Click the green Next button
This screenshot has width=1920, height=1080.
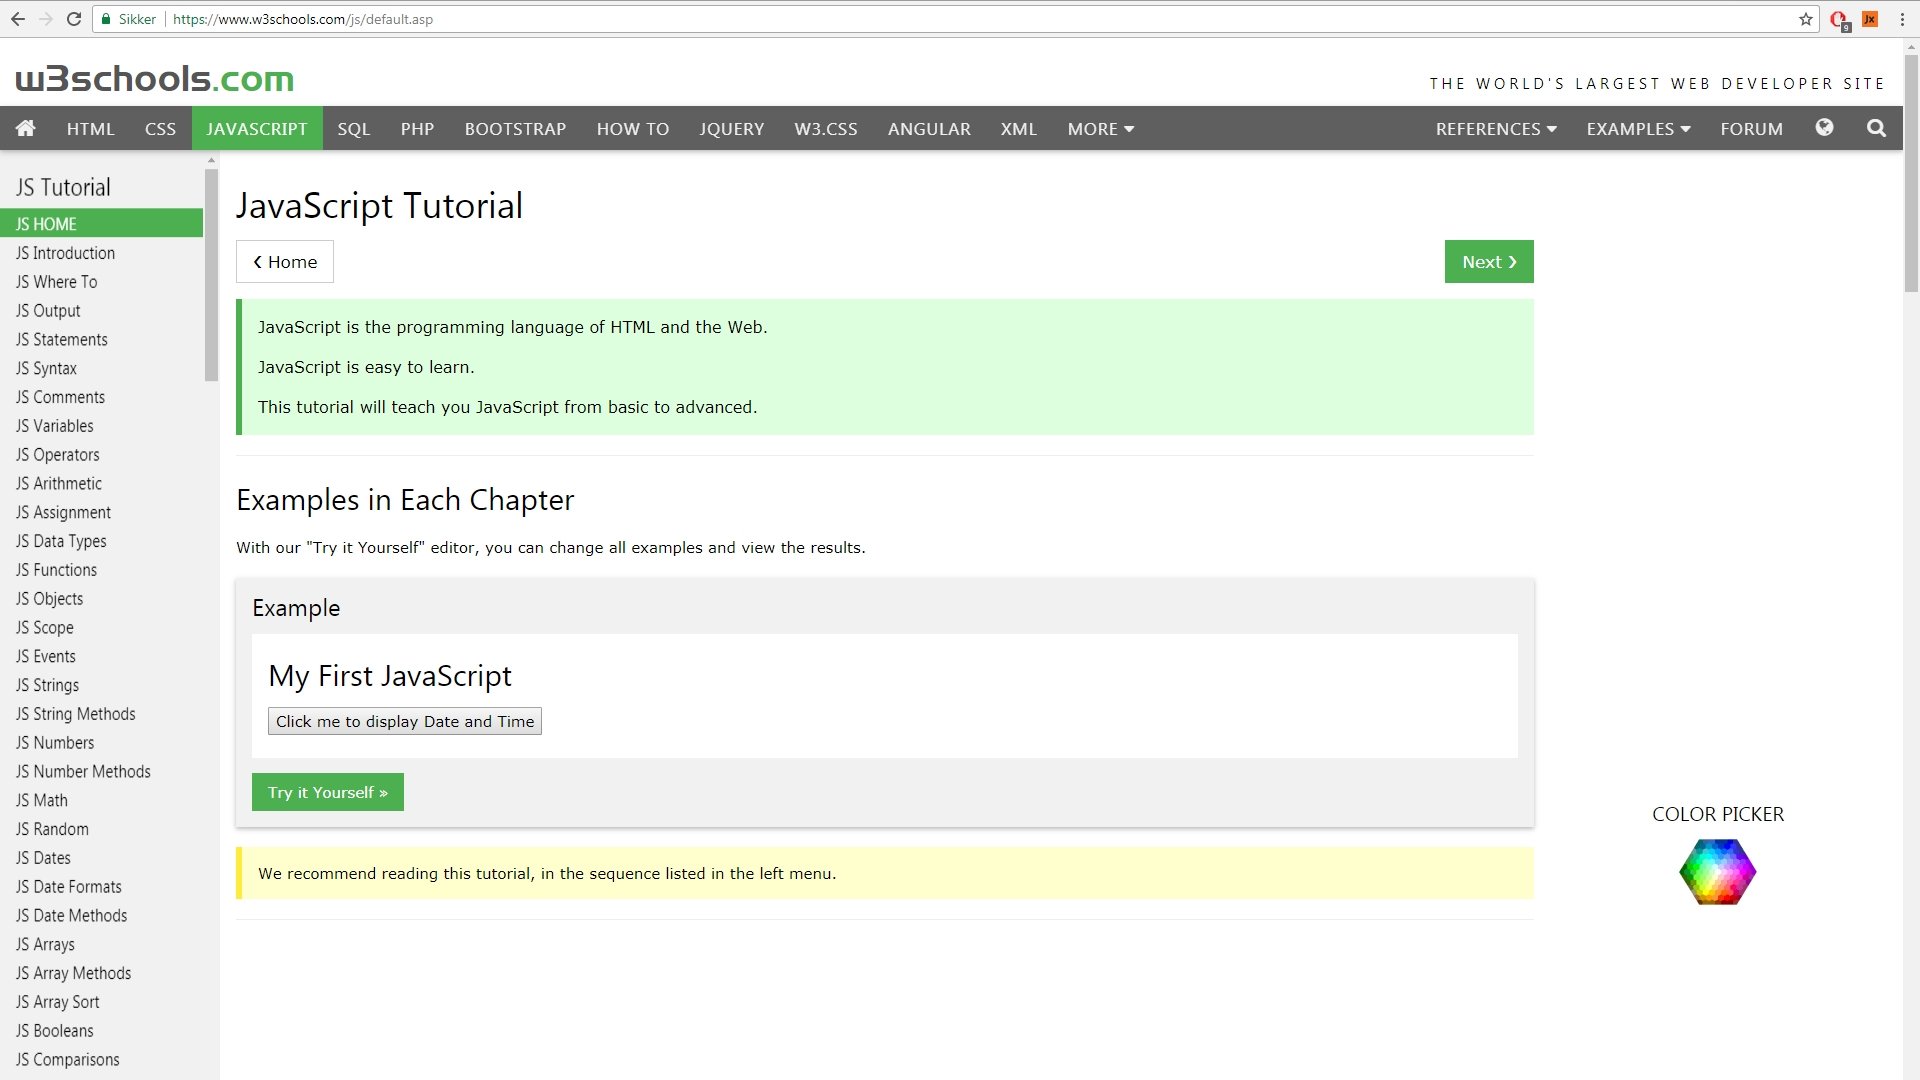click(1489, 262)
